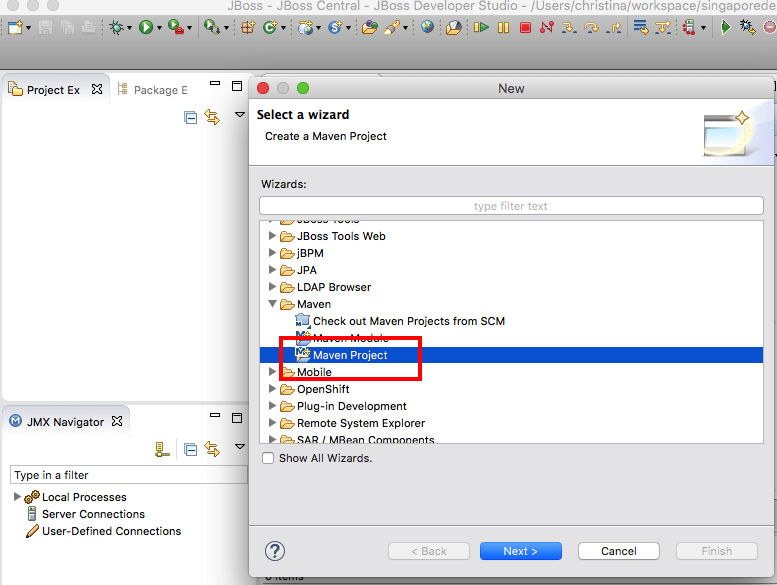Expand the jBPM folder

[x=272, y=253]
